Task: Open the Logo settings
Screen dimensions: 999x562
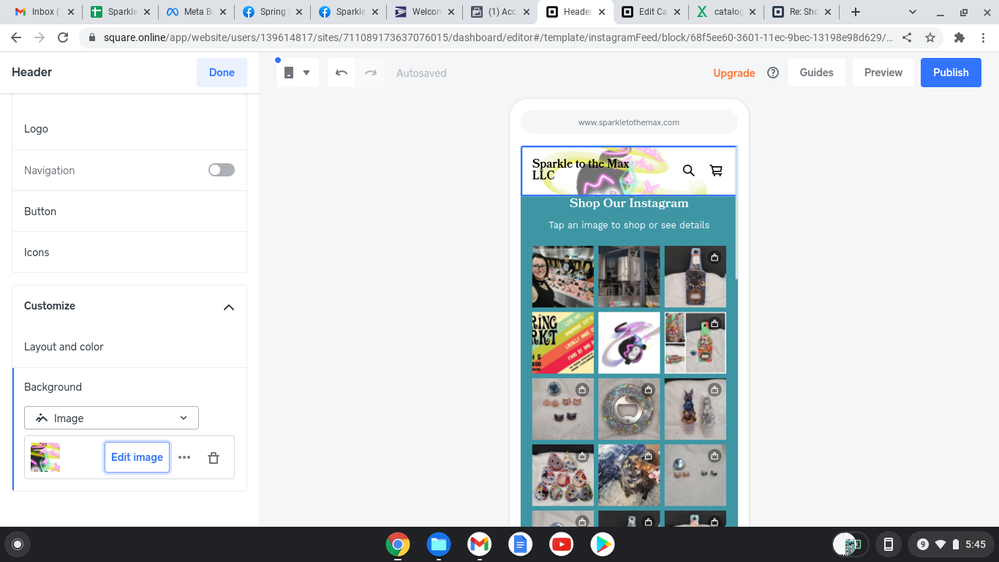Action: pyautogui.click(x=129, y=129)
